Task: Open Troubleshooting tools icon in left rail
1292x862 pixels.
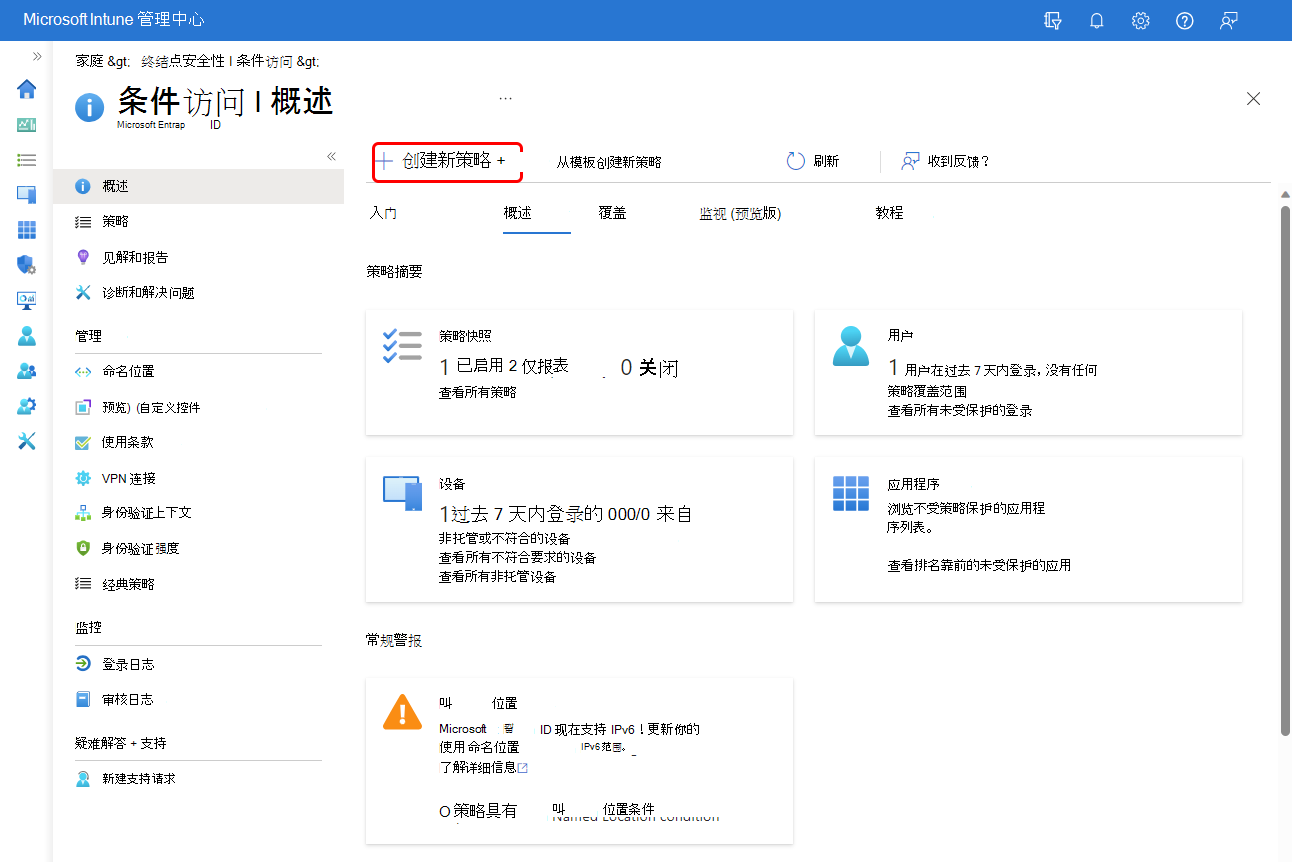Action: tap(27, 441)
